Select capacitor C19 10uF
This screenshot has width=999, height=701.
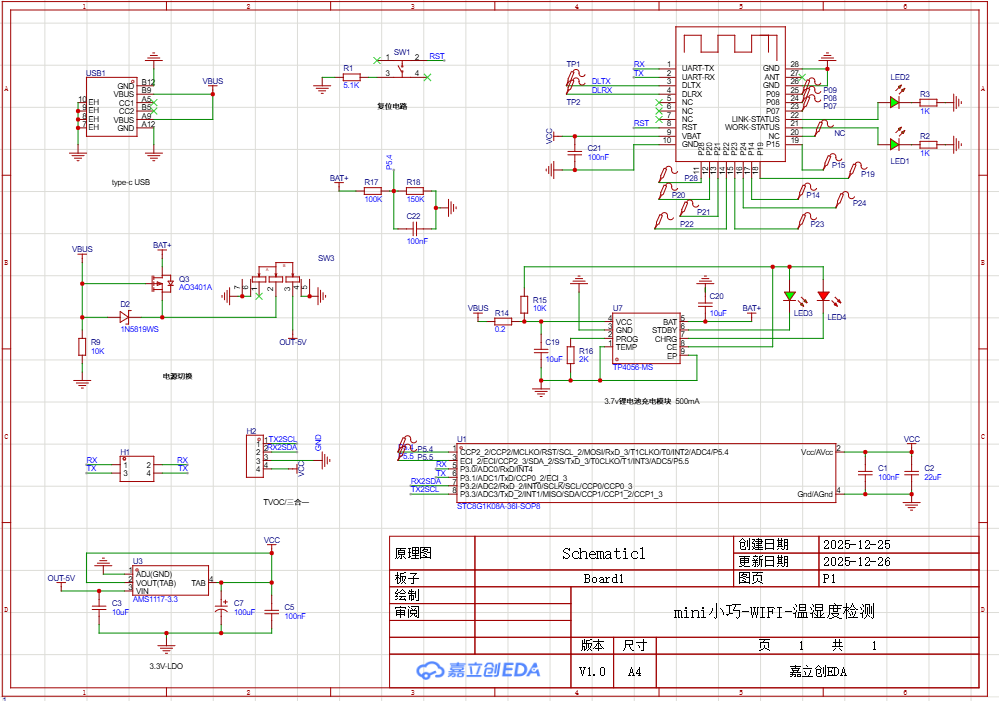point(541,350)
